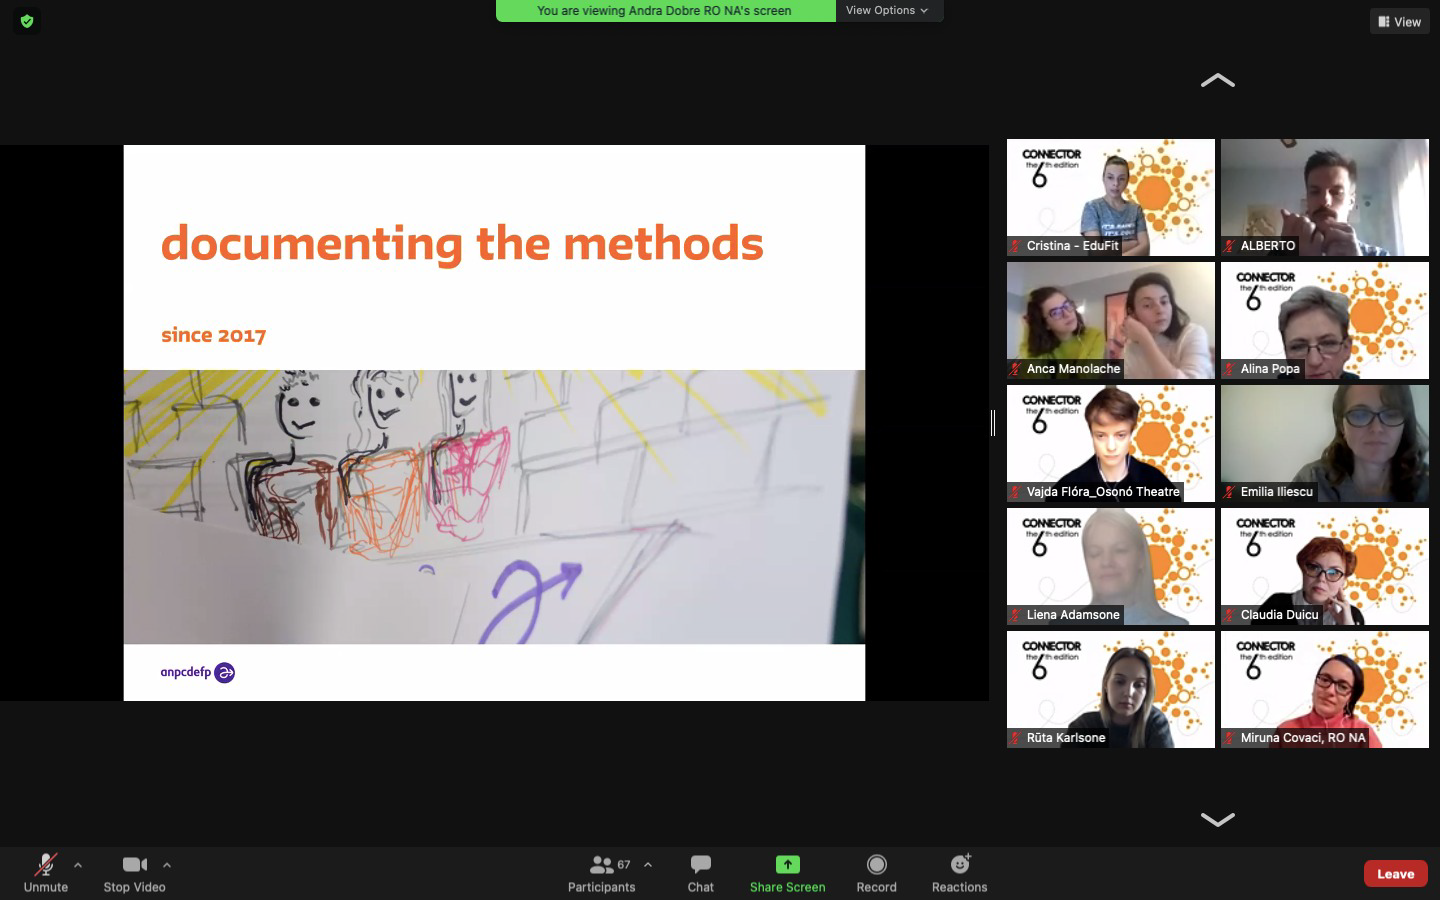Change layout using the View button
Screen dimensions: 1440x900
[1399, 21]
